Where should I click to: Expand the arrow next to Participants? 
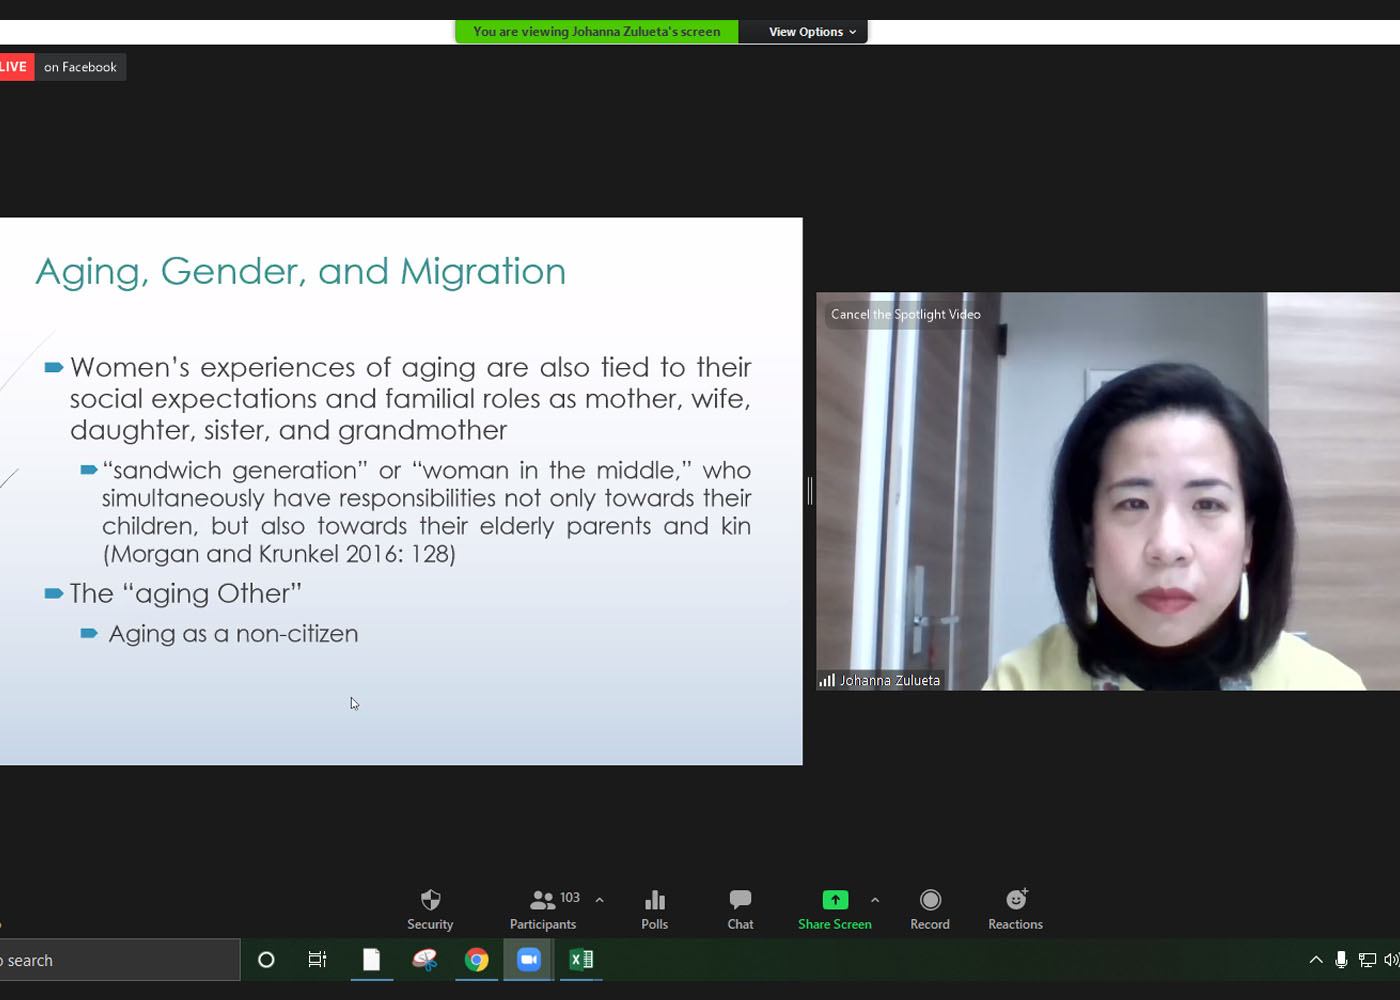pyautogui.click(x=600, y=900)
